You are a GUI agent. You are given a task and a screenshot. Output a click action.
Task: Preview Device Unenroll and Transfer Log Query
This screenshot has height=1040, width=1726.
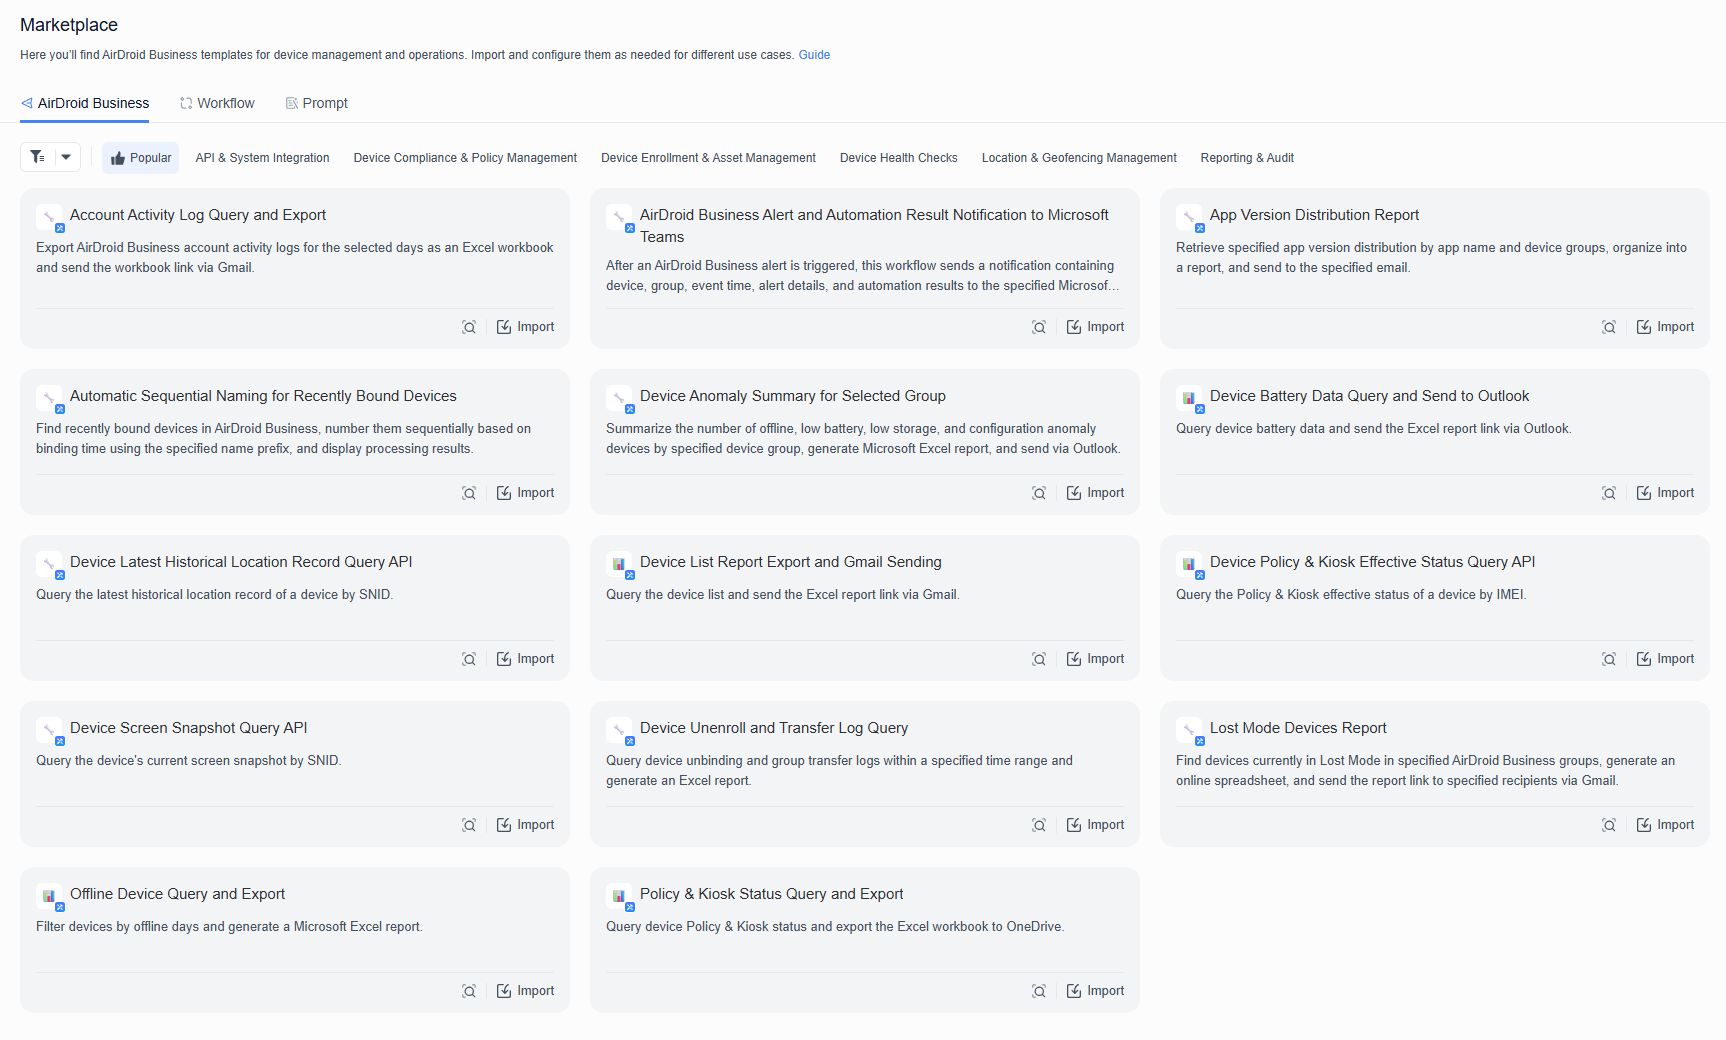(x=1039, y=825)
